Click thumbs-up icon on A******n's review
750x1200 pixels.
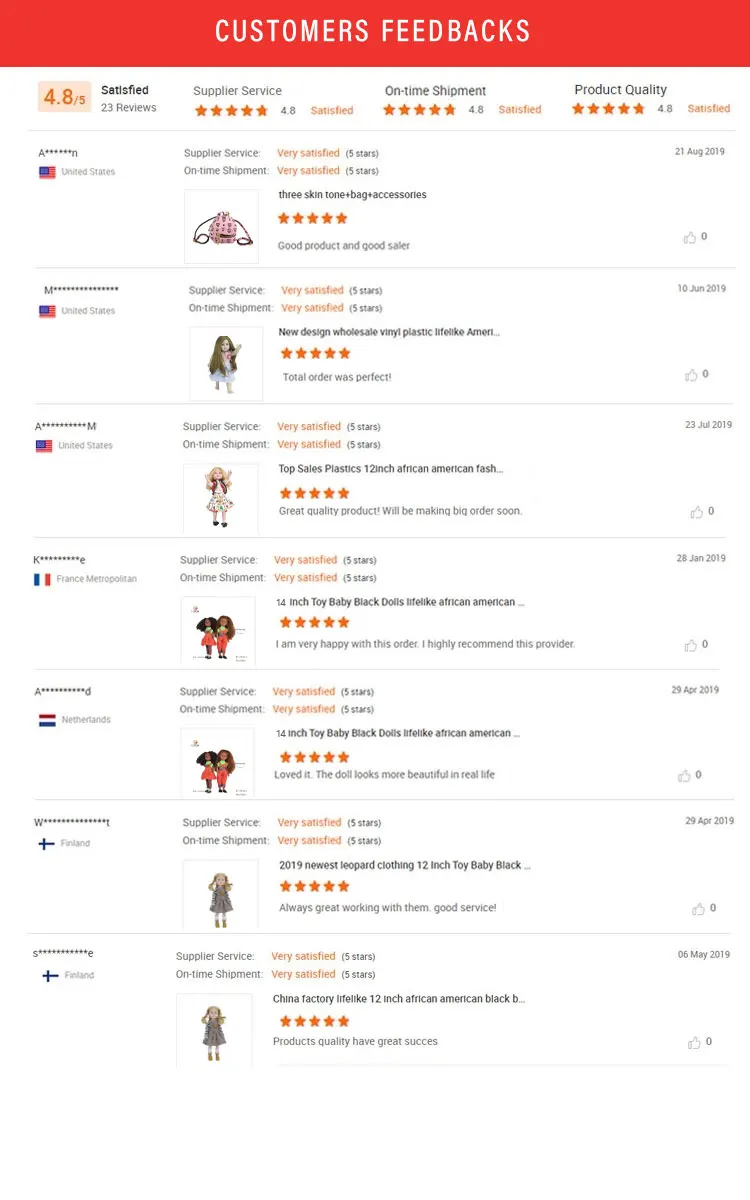coord(690,237)
